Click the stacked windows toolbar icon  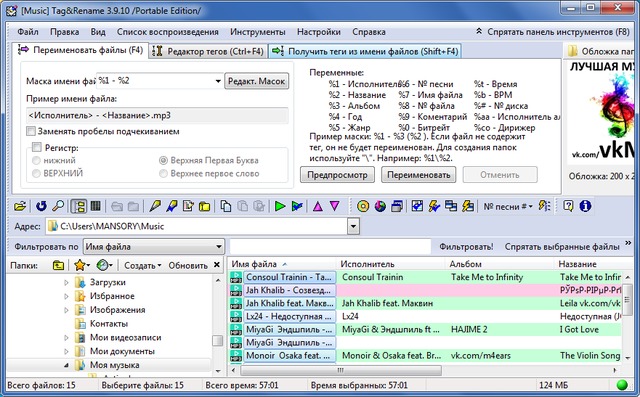click(397, 206)
